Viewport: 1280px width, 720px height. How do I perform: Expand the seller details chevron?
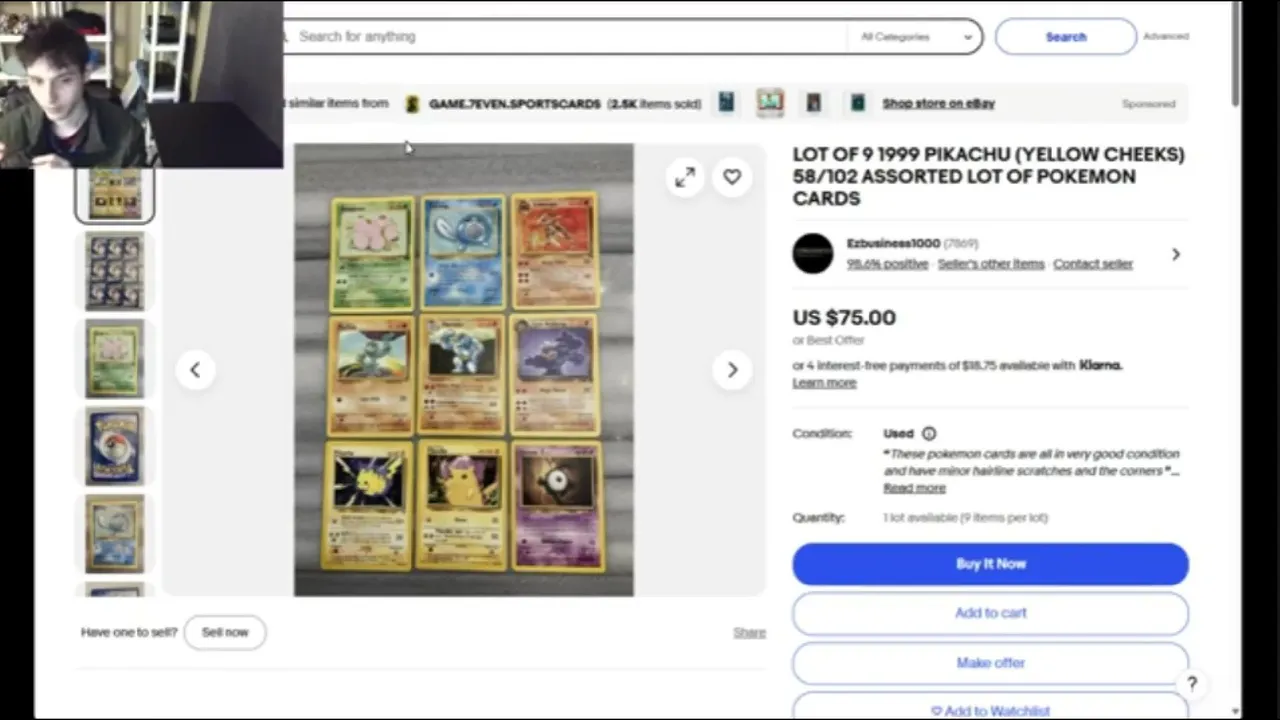[x=1176, y=254]
